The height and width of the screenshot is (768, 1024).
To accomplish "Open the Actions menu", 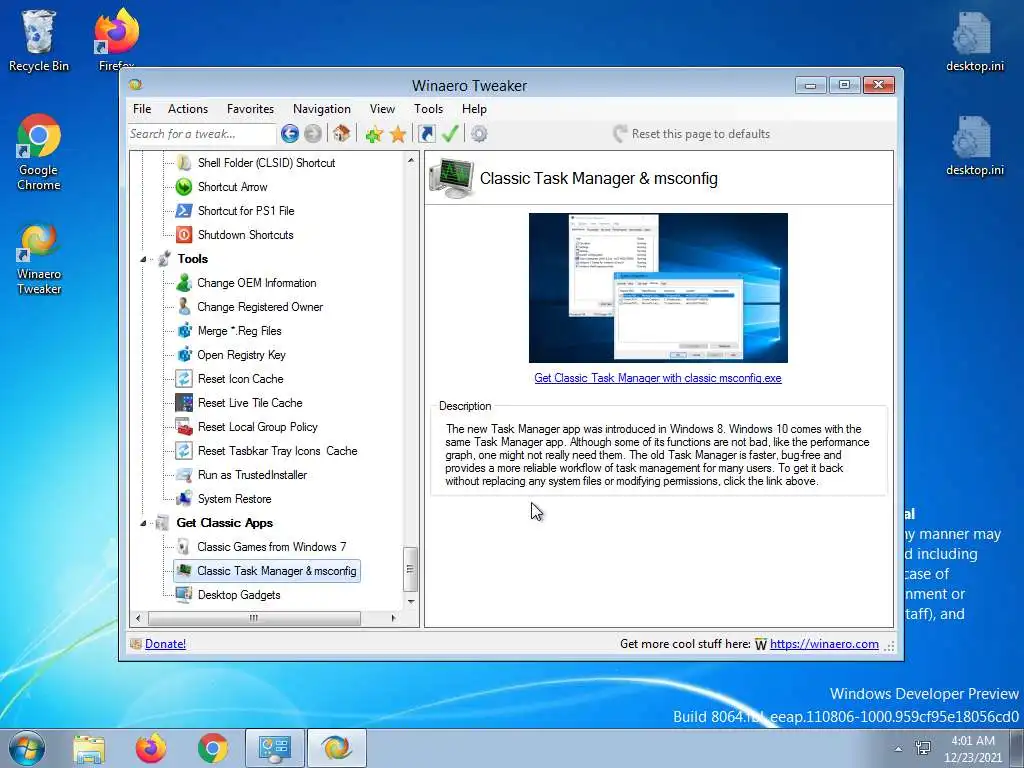I will [x=188, y=109].
